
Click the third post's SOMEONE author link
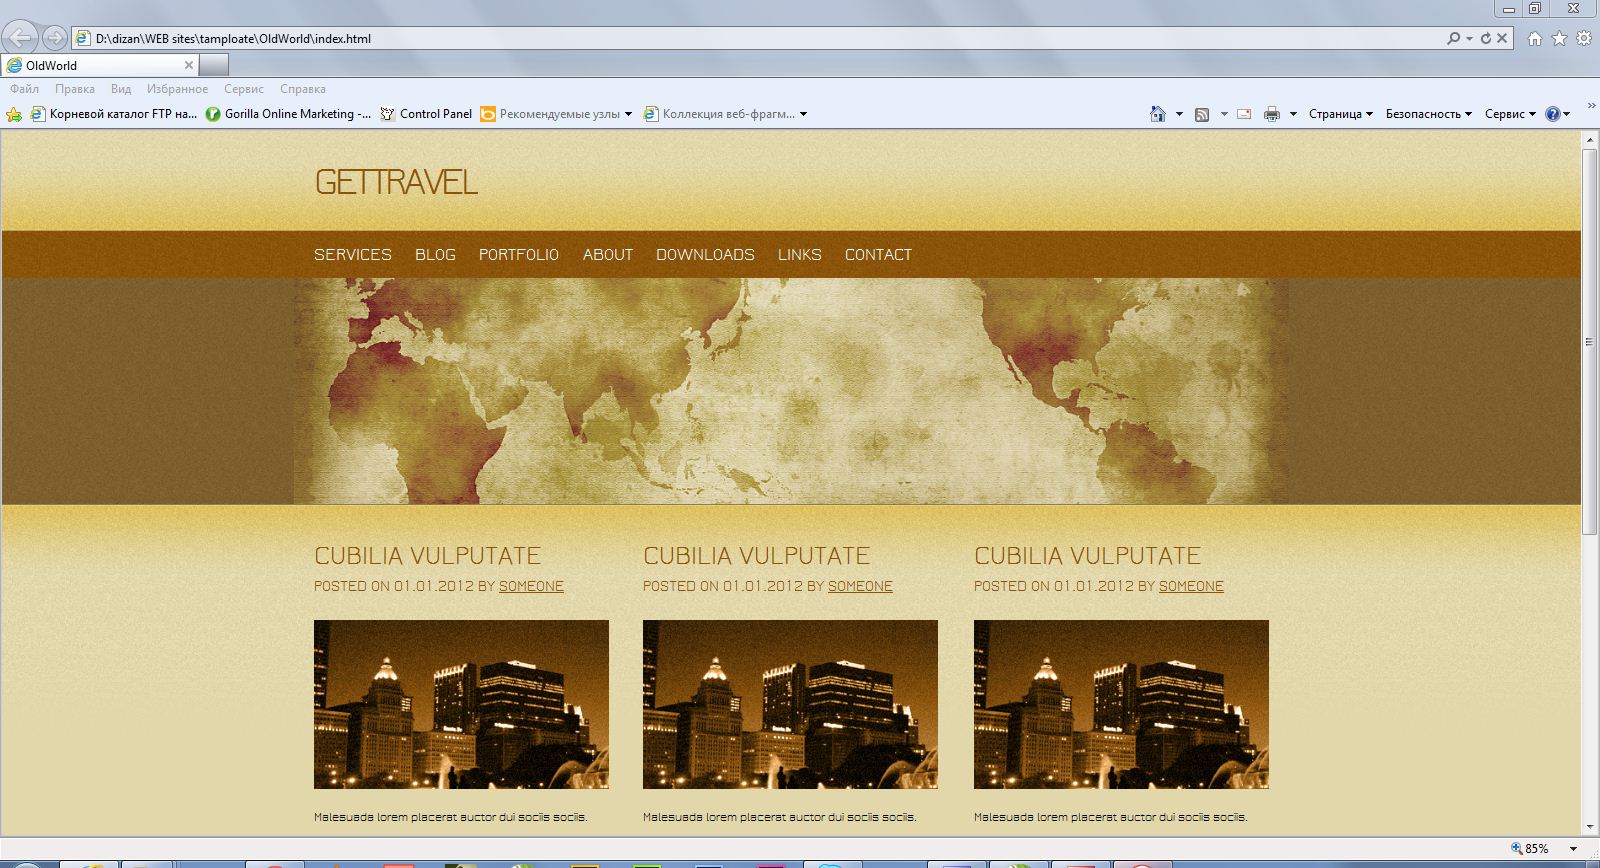tap(1191, 586)
